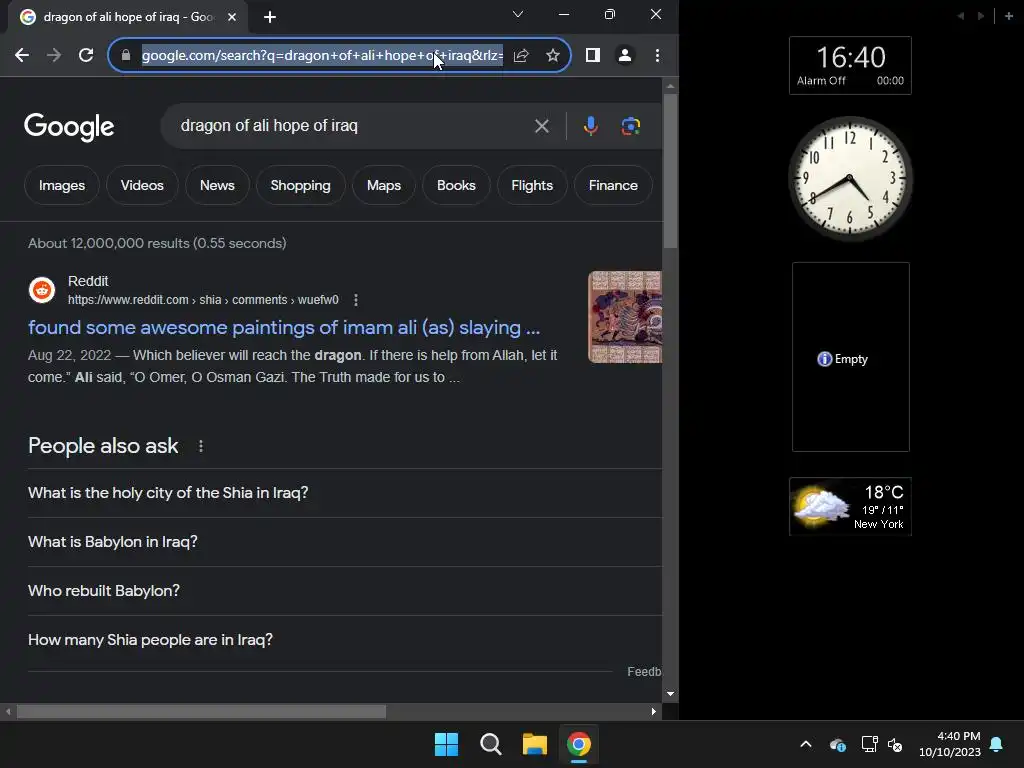Viewport: 1024px width, 768px height.
Task: Open the New York weather widget
Action: click(850, 507)
